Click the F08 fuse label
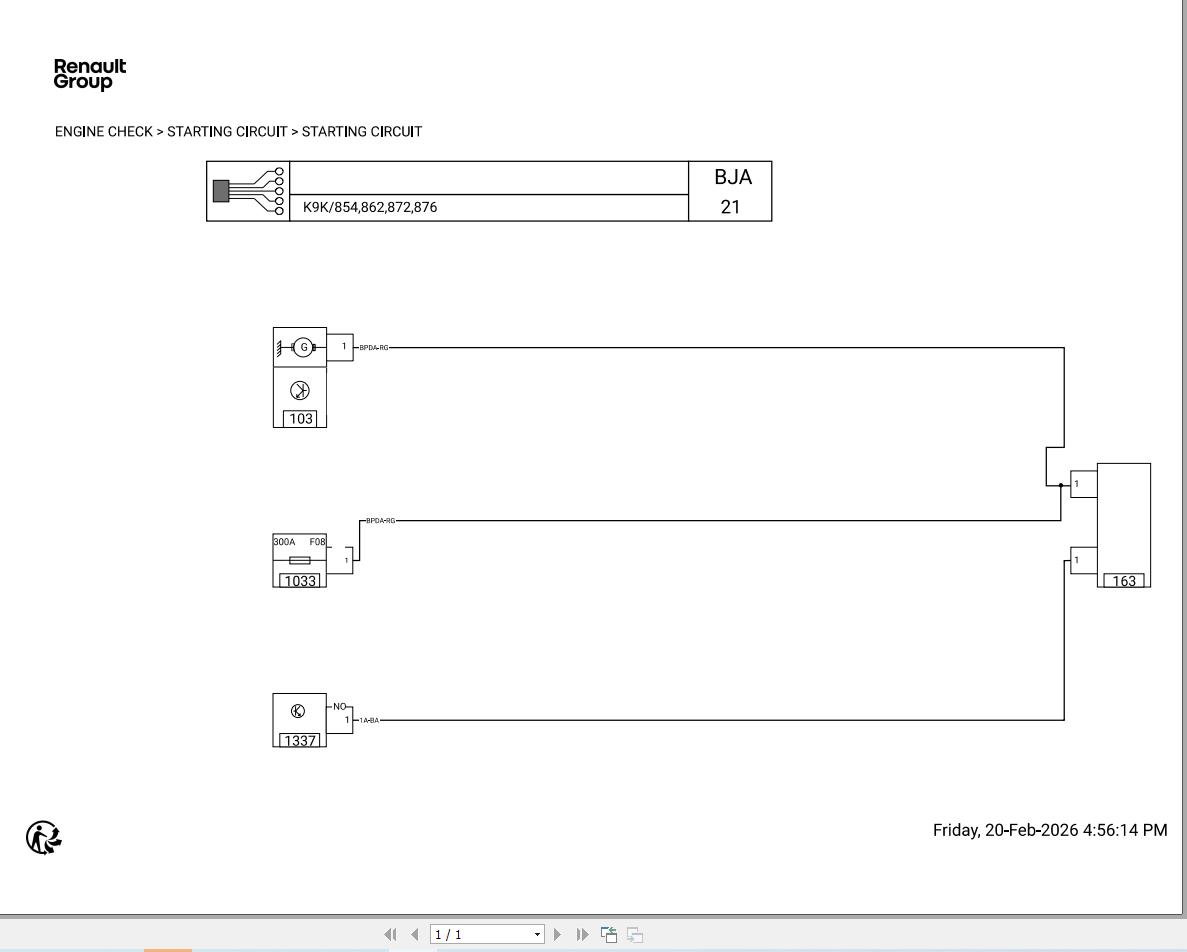The height and width of the screenshot is (952, 1187). pos(317,542)
